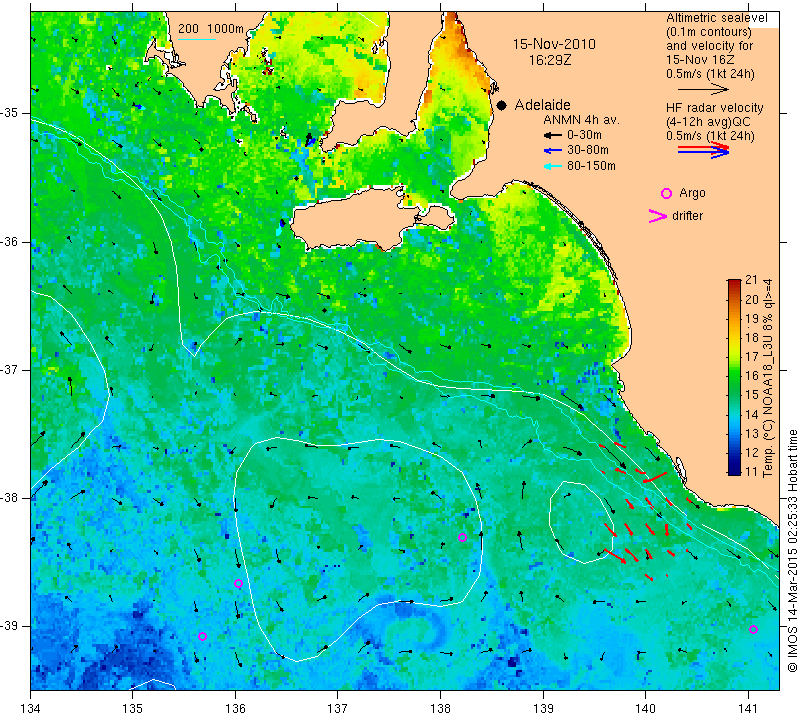Click the time text '16:29Z'
The height and width of the screenshot is (720, 800).
[549, 60]
